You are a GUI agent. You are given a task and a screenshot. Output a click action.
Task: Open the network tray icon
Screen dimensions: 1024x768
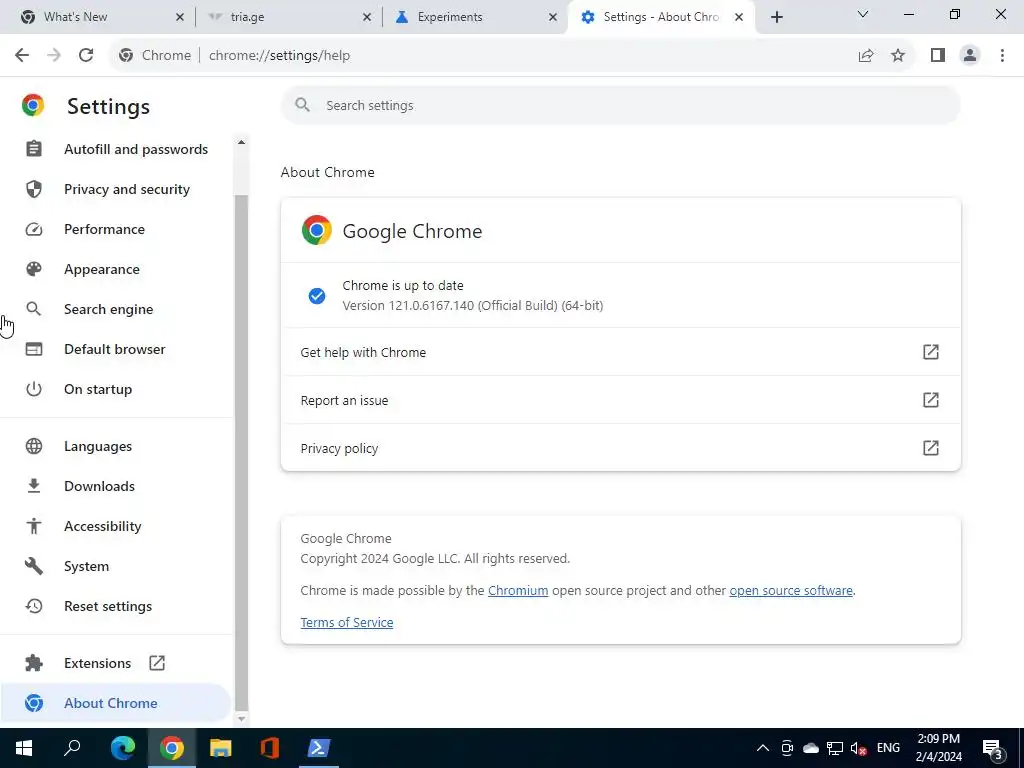point(835,748)
